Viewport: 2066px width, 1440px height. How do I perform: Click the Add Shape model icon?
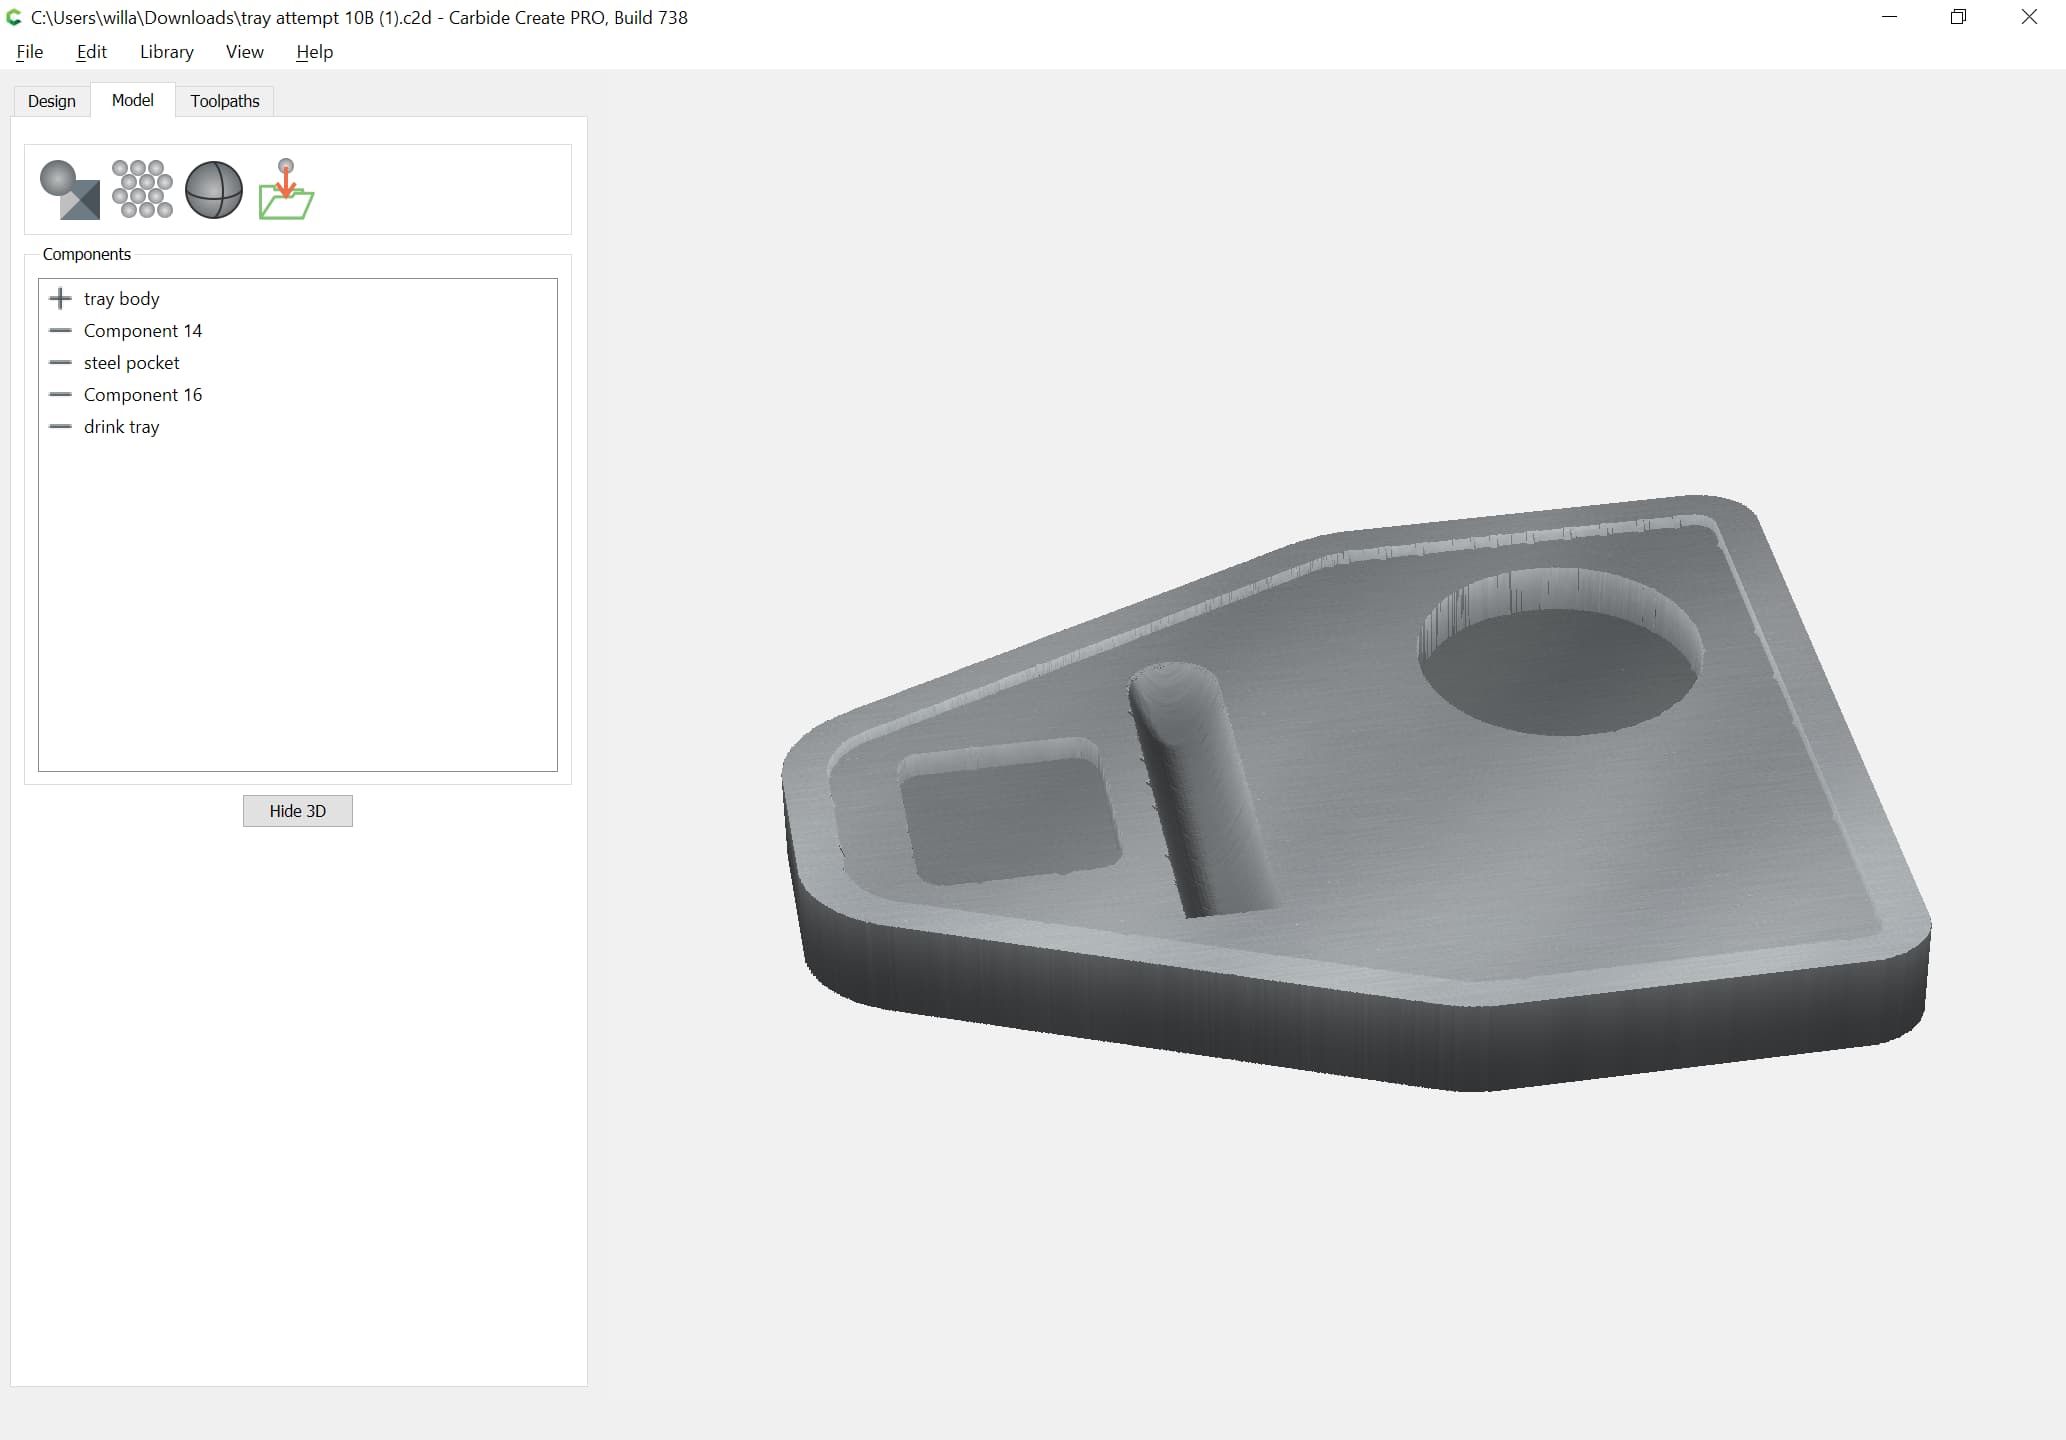pyautogui.click(x=70, y=189)
